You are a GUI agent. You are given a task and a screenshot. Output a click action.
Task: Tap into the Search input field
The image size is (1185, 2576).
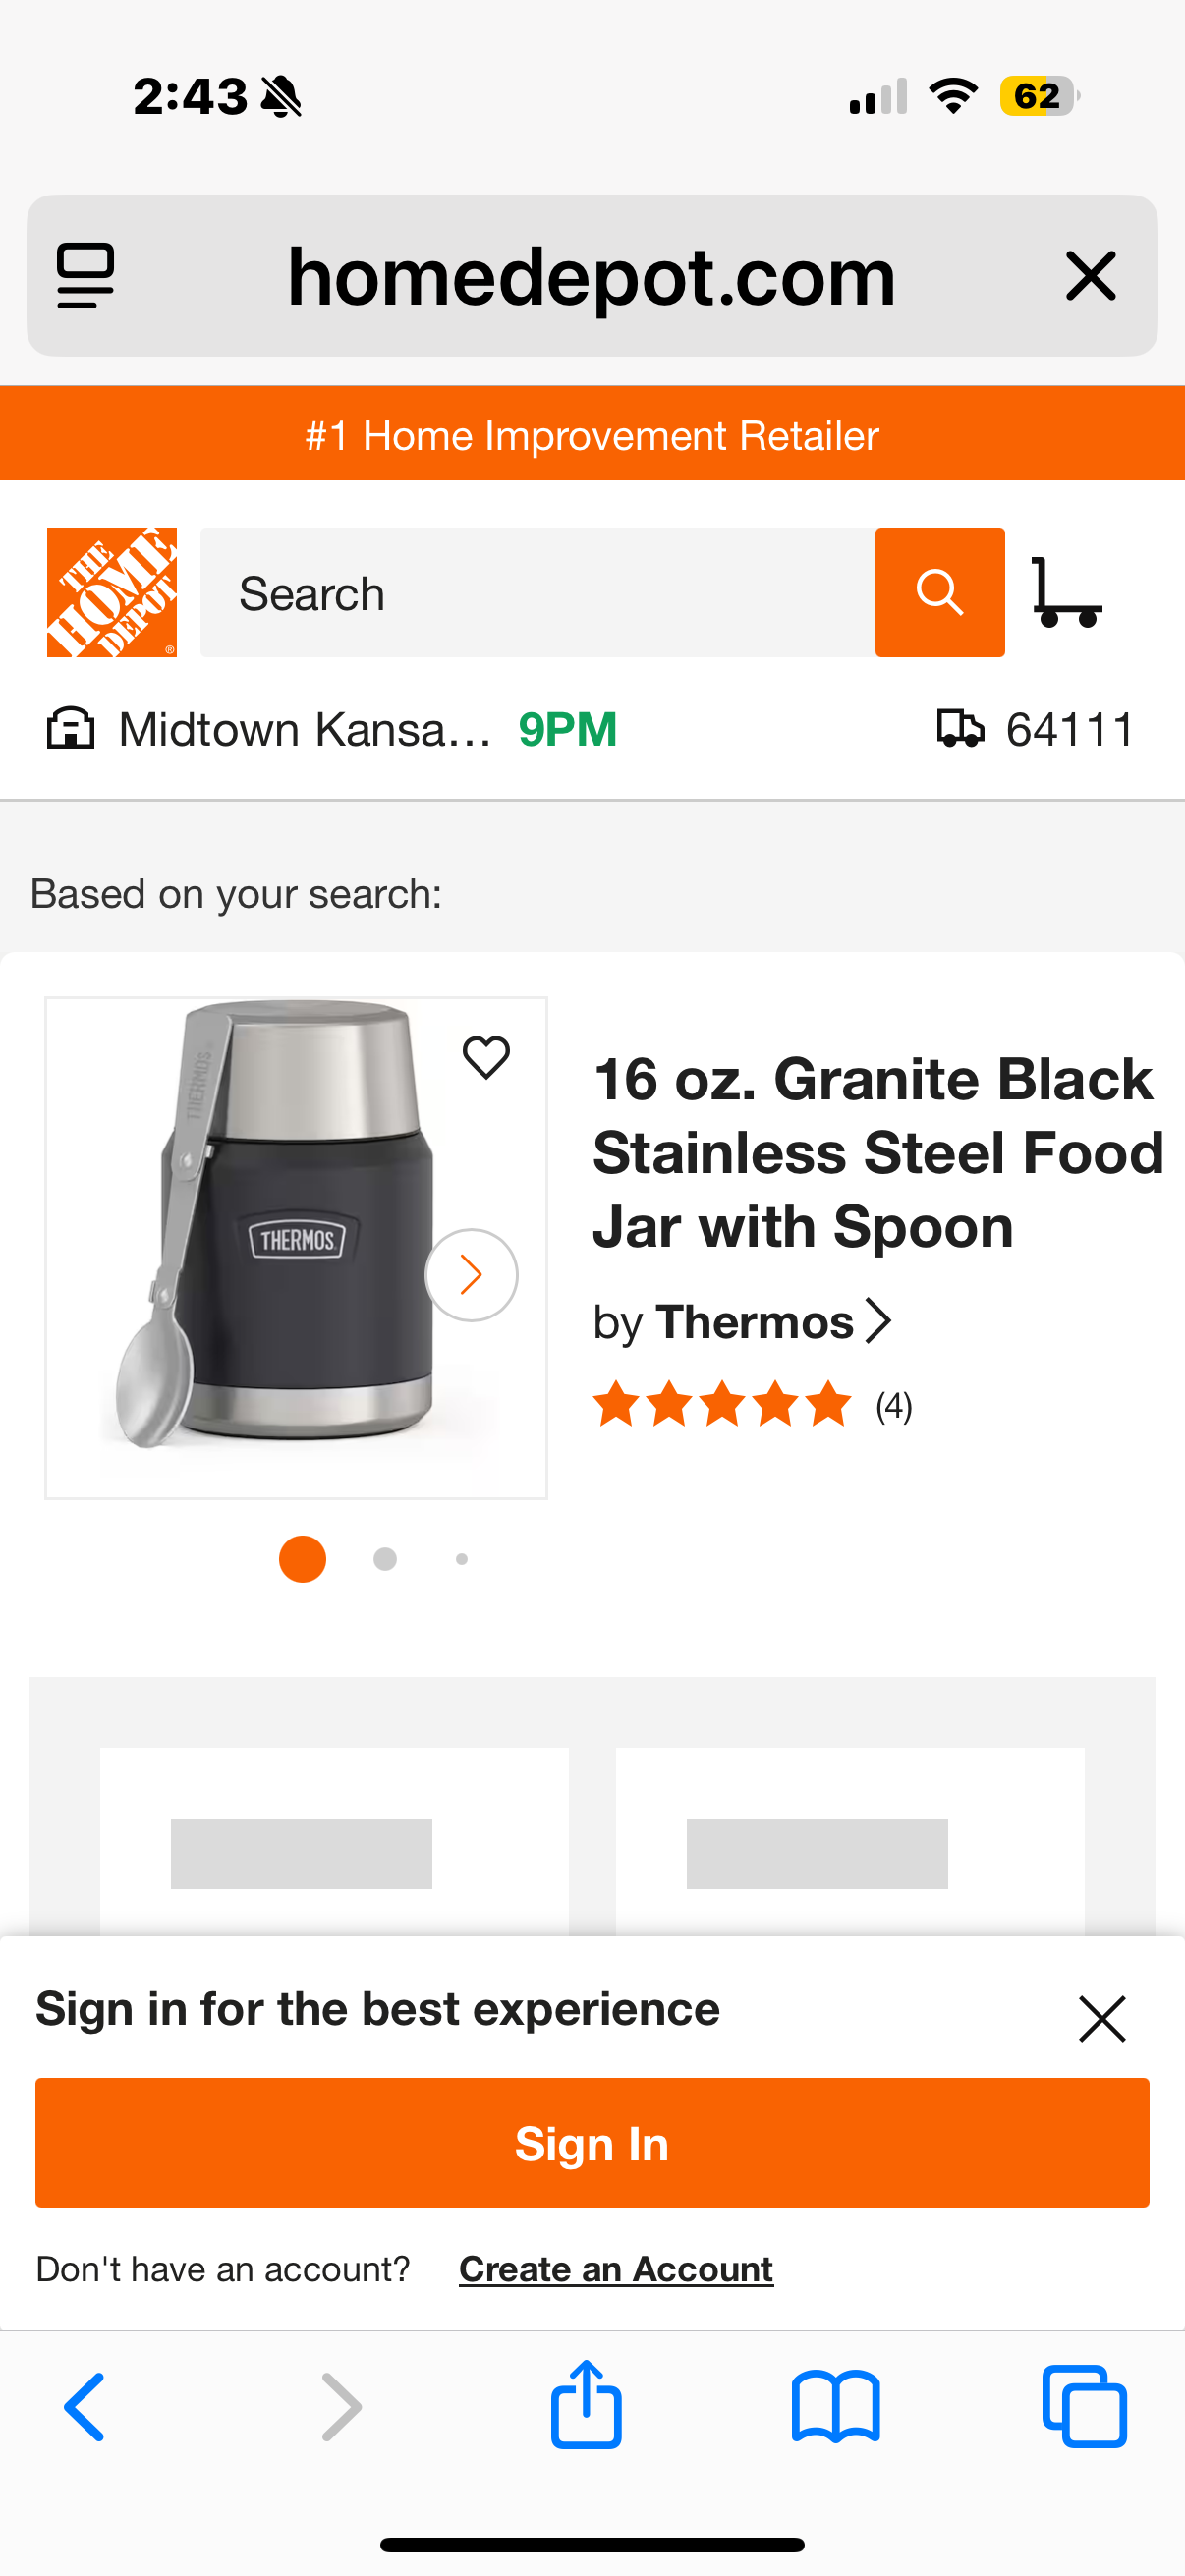coord(537,592)
